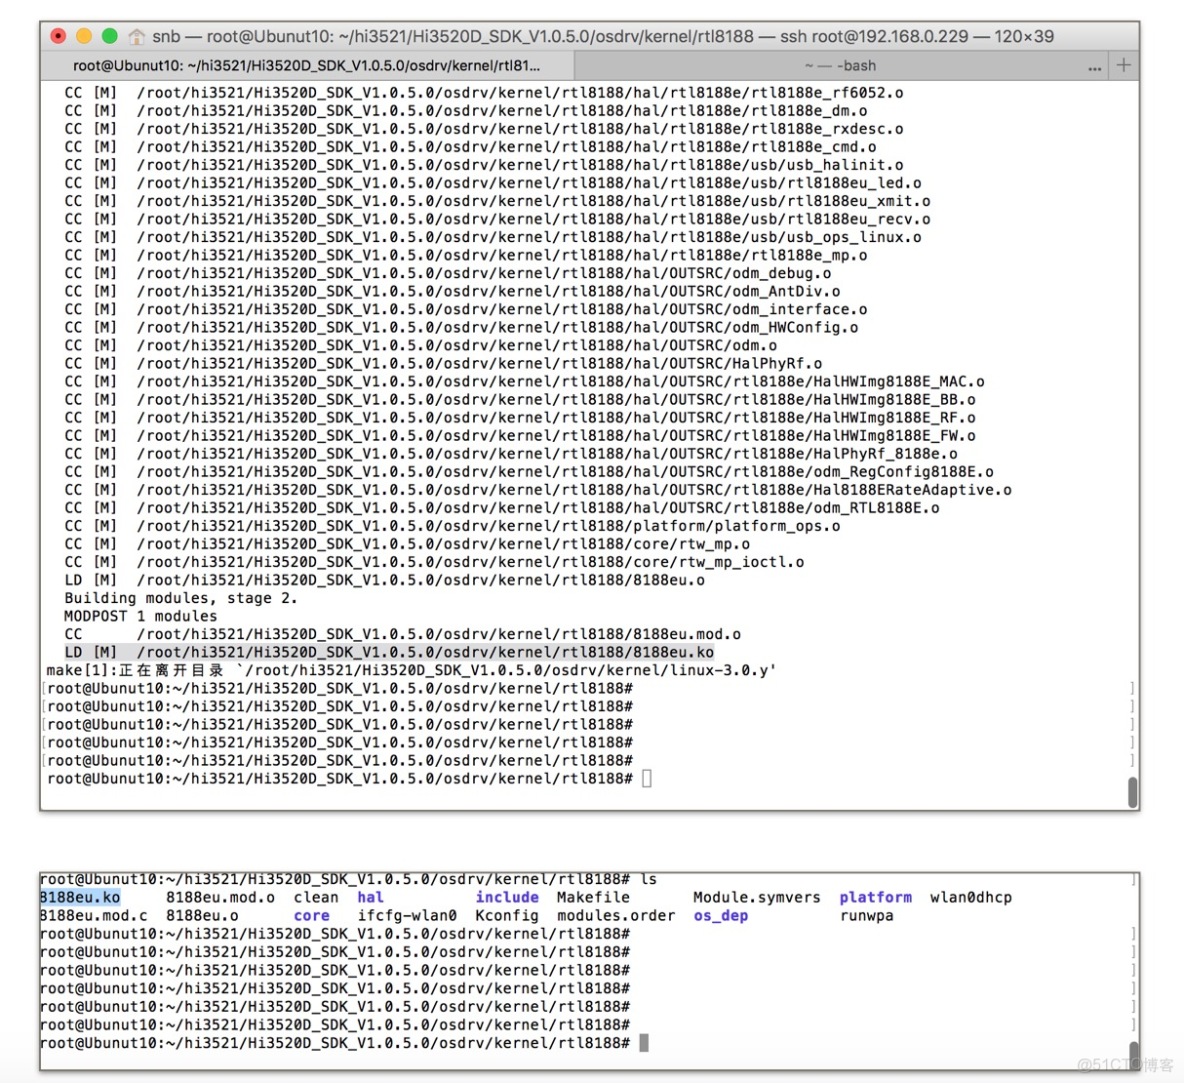Click the hal directory name
This screenshot has width=1184, height=1083.
pyautogui.click(x=371, y=897)
